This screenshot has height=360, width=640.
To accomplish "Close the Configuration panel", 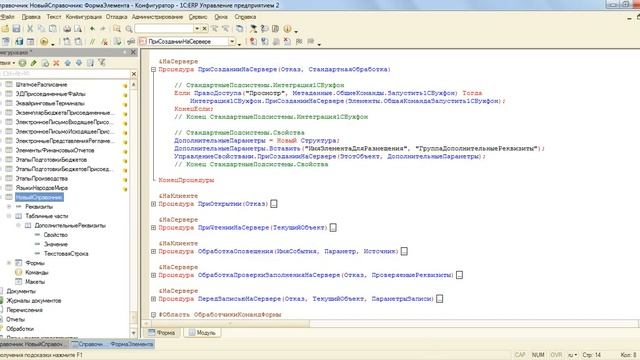I will pyautogui.click(x=133, y=52).
